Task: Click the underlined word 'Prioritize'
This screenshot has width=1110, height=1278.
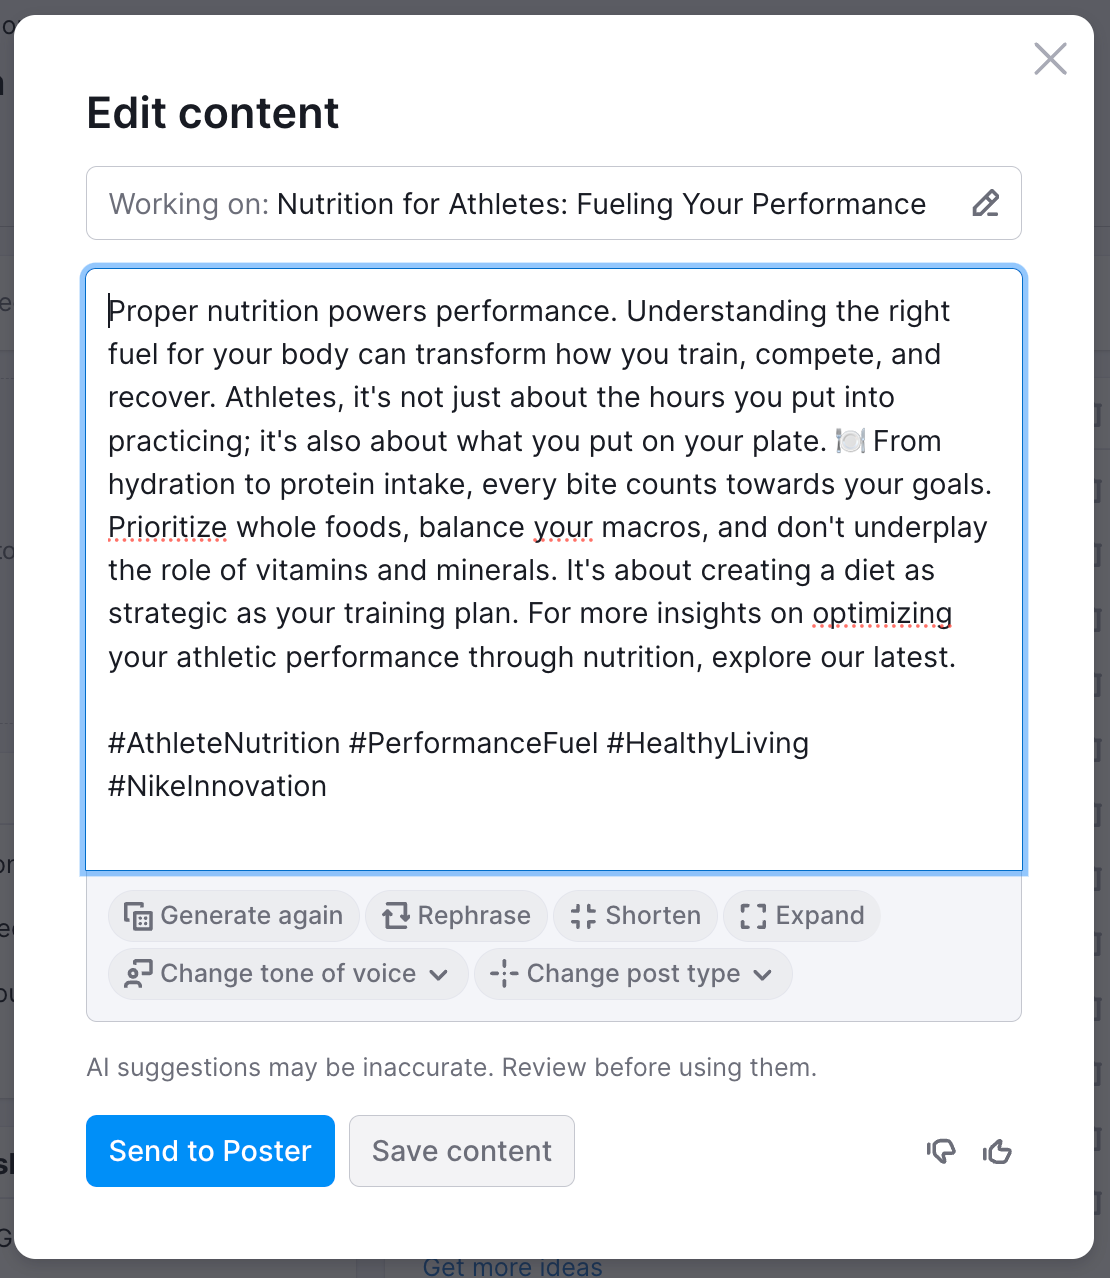Action: click(x=167, y=527)
